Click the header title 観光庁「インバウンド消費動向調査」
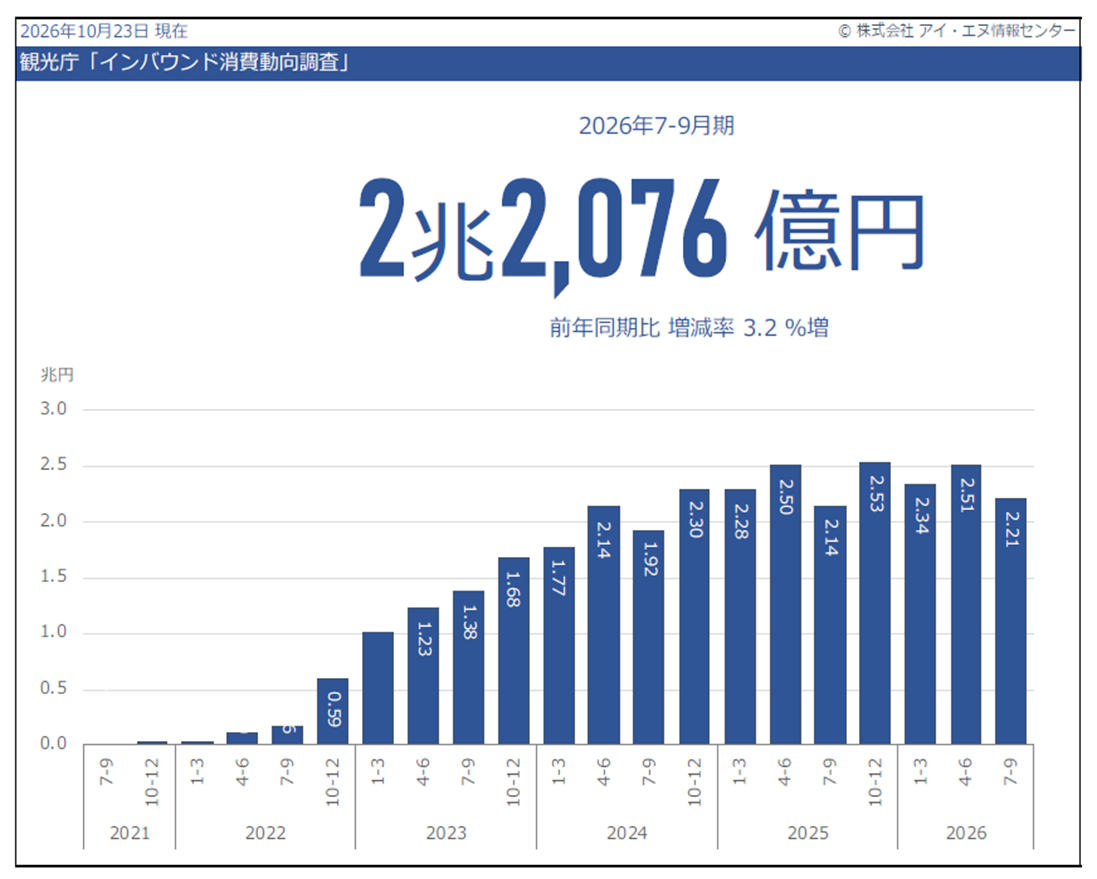The width and height of the screenshot is (1097, 879). tap(185, 62)
